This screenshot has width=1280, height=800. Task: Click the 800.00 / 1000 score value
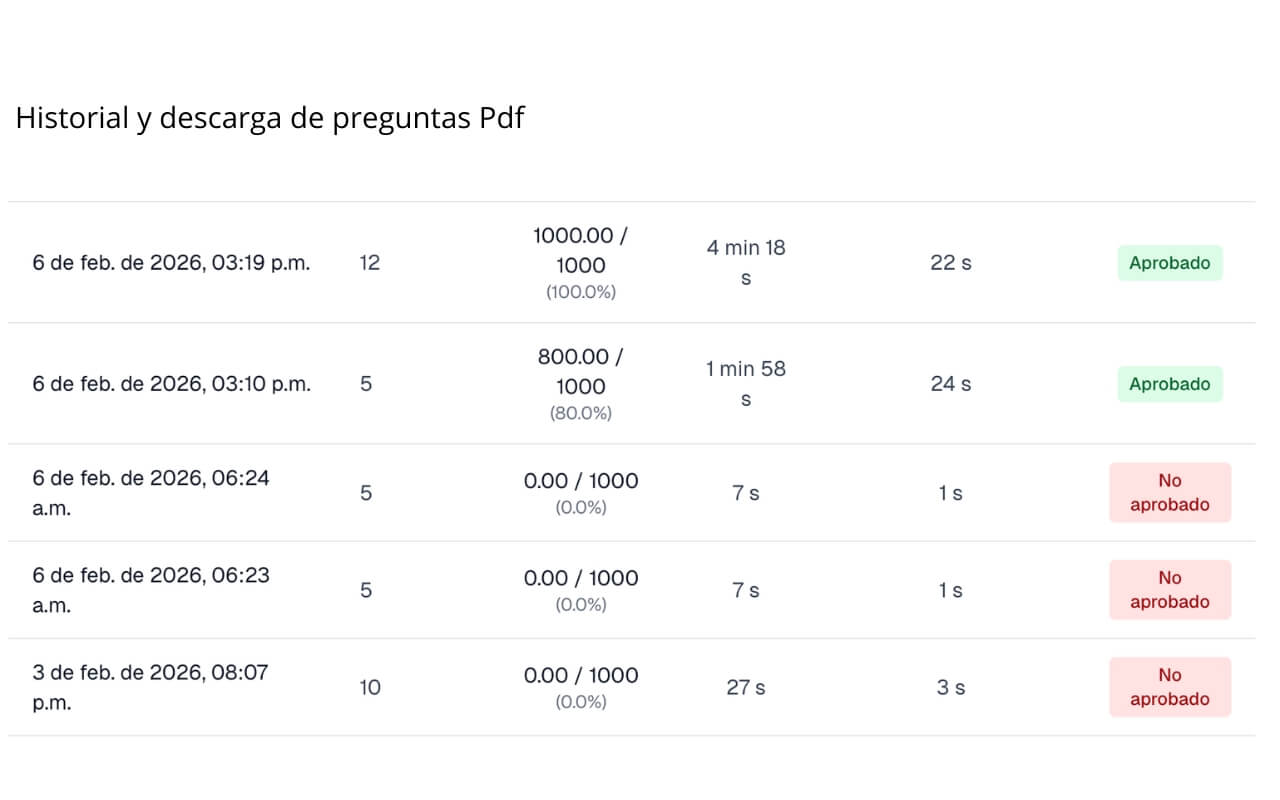580,371
